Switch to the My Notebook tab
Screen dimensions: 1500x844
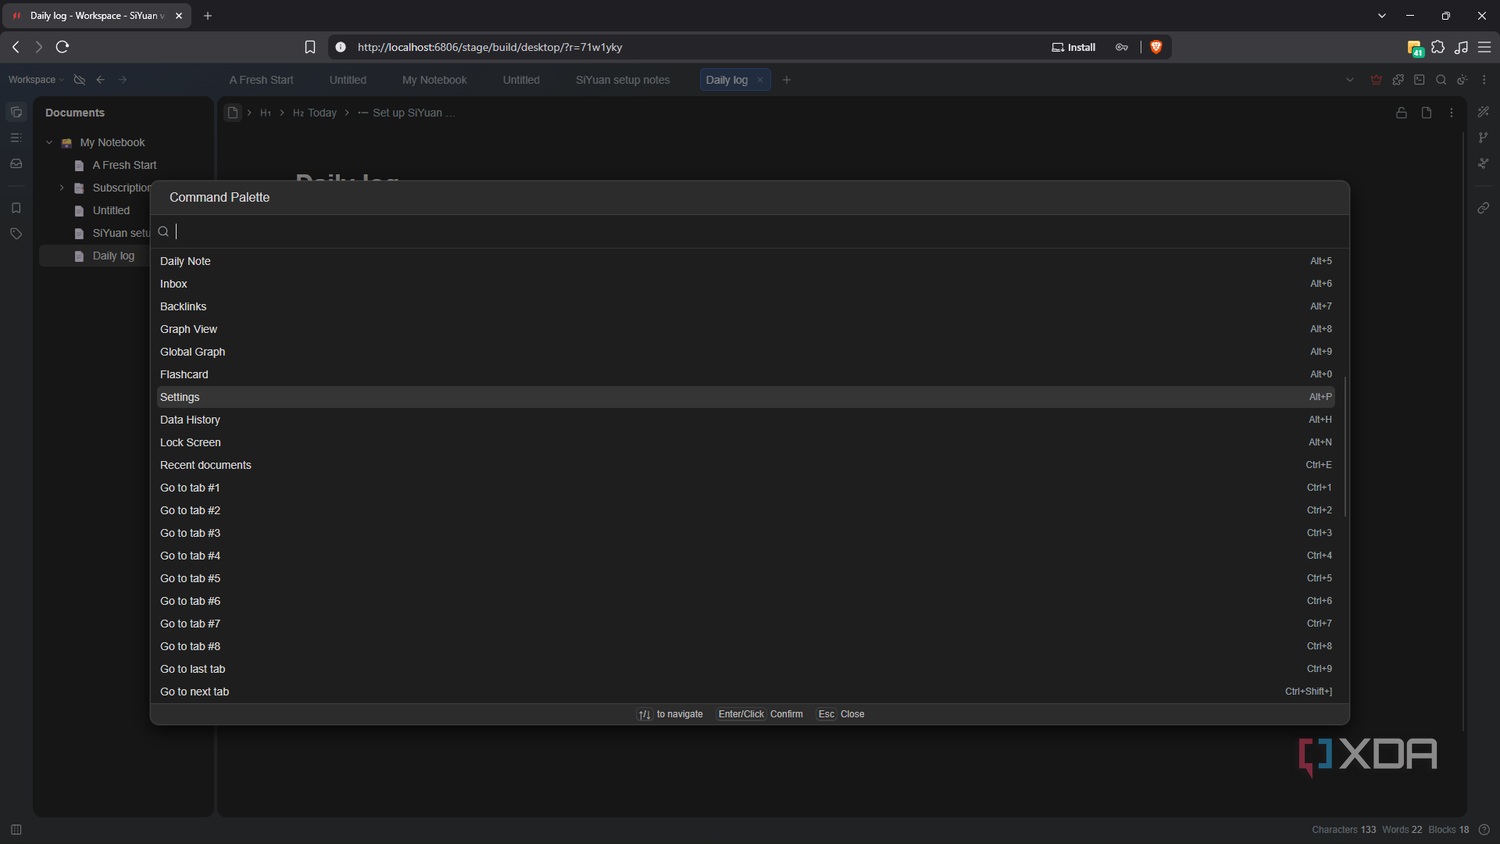click(x=434, y=80)
